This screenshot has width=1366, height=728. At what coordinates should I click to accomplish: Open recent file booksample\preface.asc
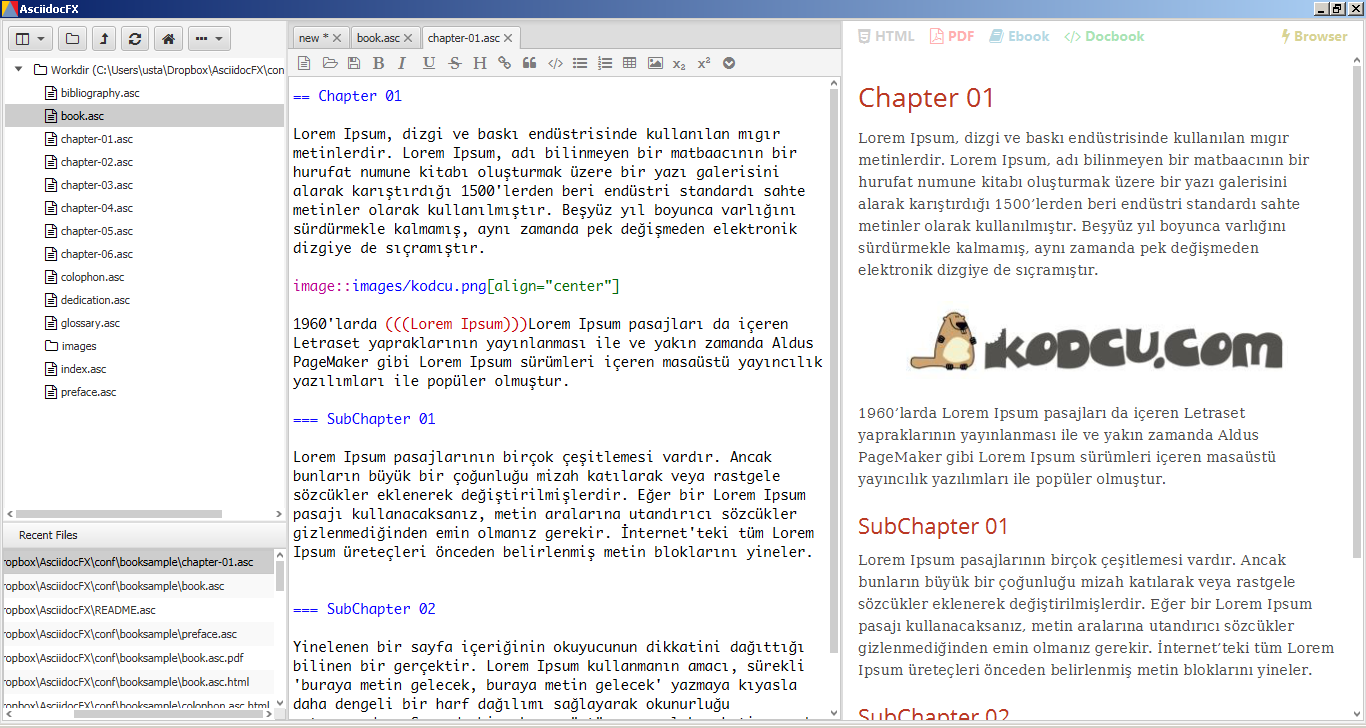coord(138,634)
